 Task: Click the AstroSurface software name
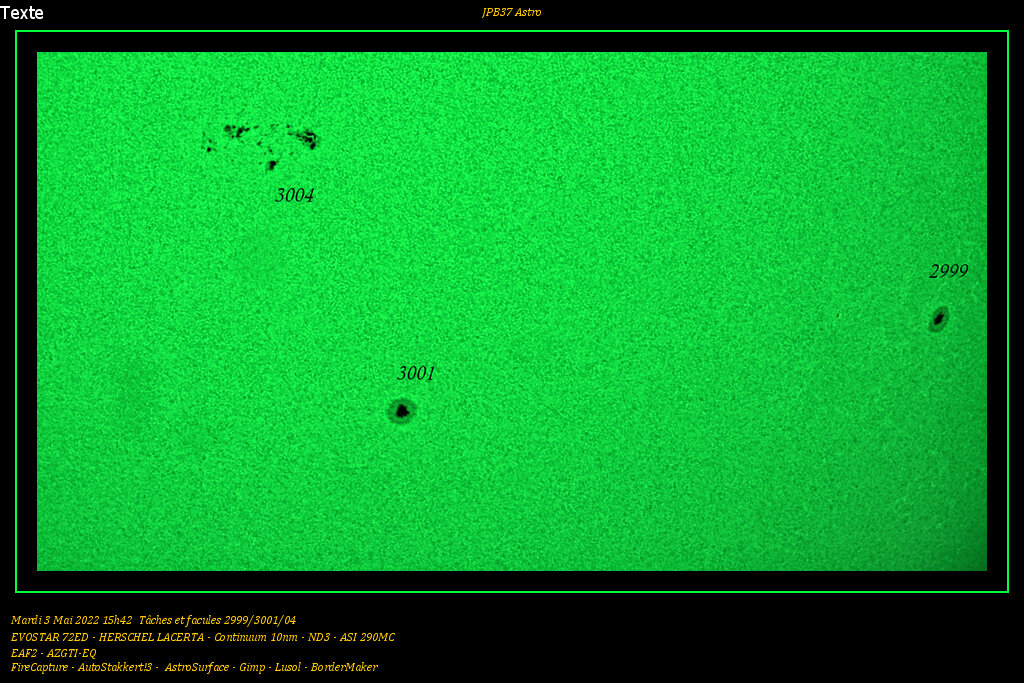pyautogui.click(x=194, y=667)
